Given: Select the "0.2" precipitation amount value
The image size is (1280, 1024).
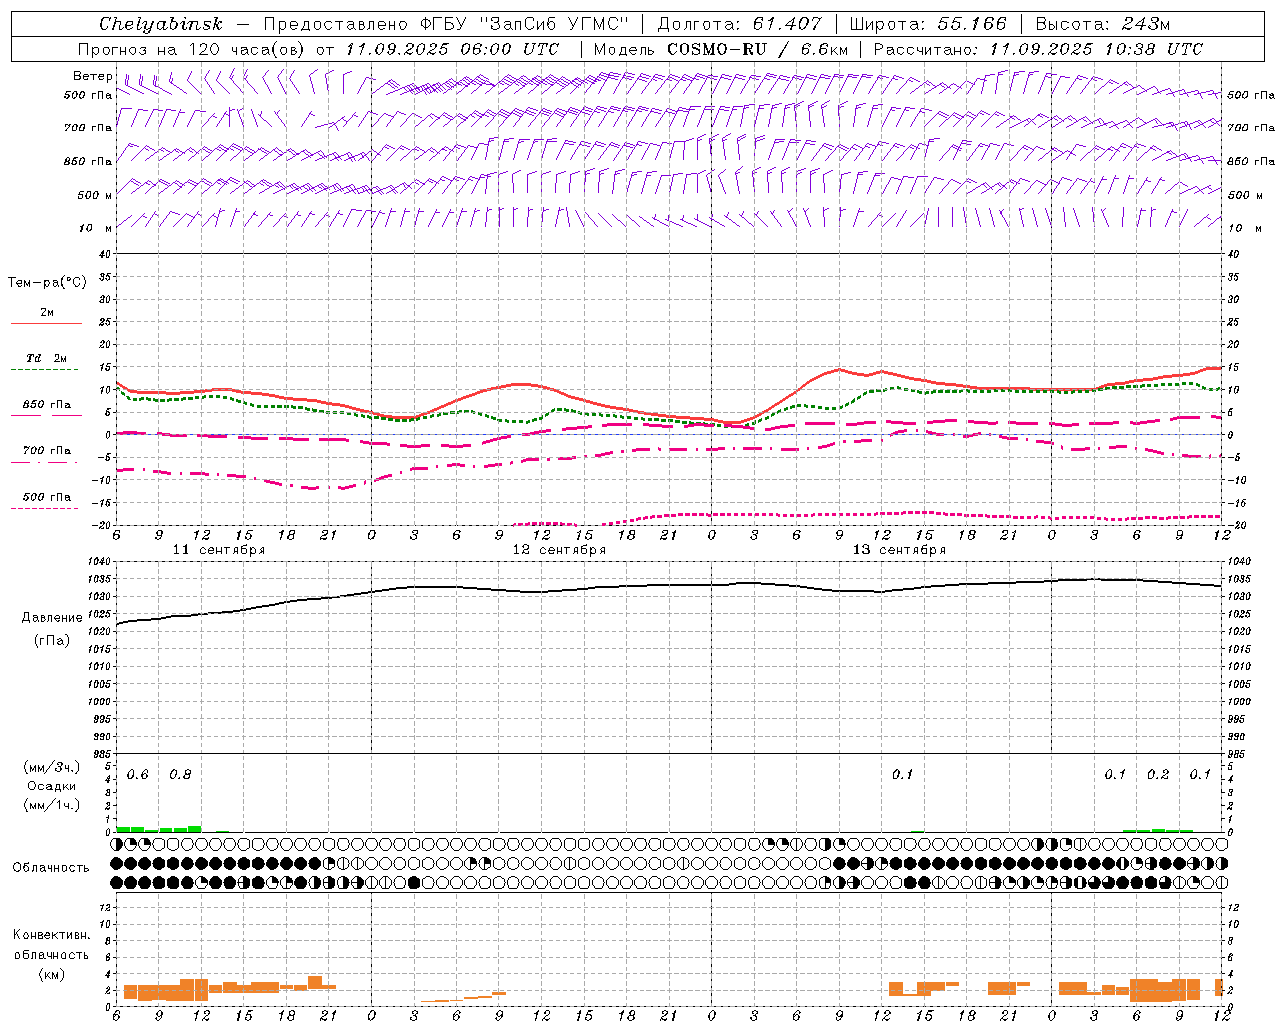Looking at the screenshot, I should click(x=1158, y=775).
